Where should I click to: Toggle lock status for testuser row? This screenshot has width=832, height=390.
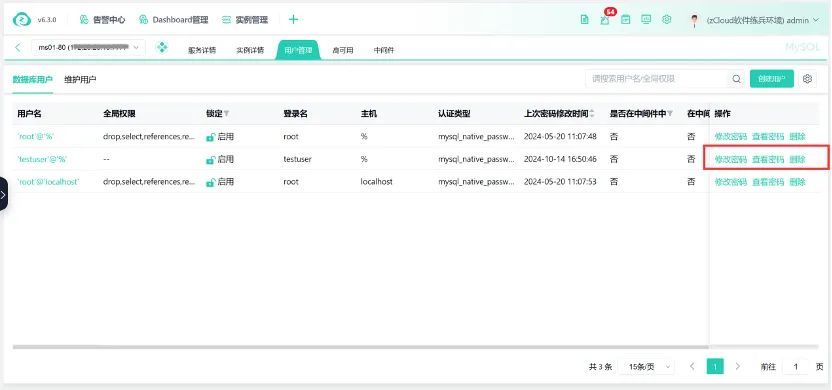[x=210, y=160]
